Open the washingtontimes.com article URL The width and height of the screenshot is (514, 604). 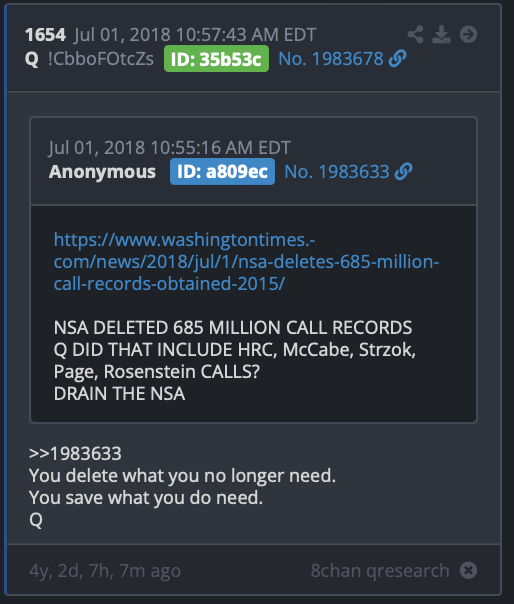[x=246, y=262]
